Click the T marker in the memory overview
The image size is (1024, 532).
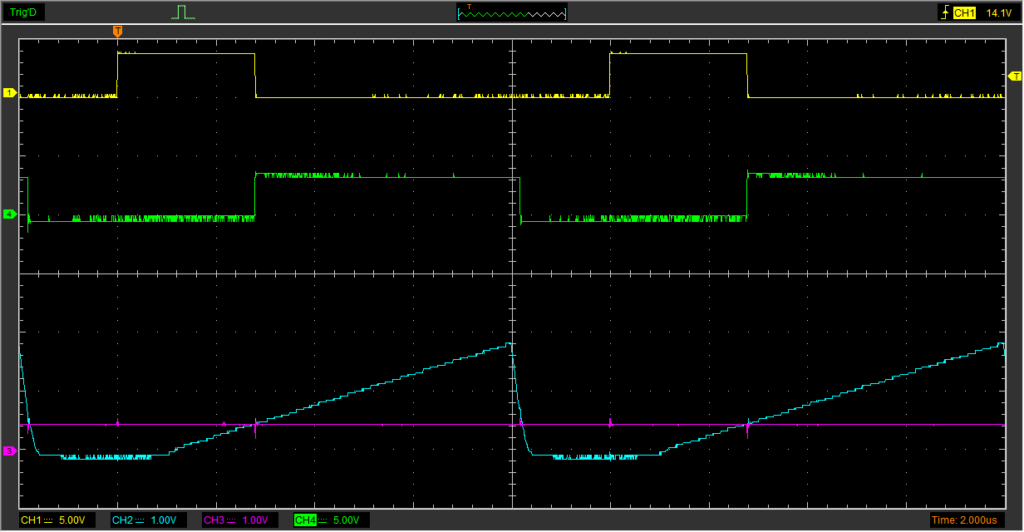(x=469, y=7)
